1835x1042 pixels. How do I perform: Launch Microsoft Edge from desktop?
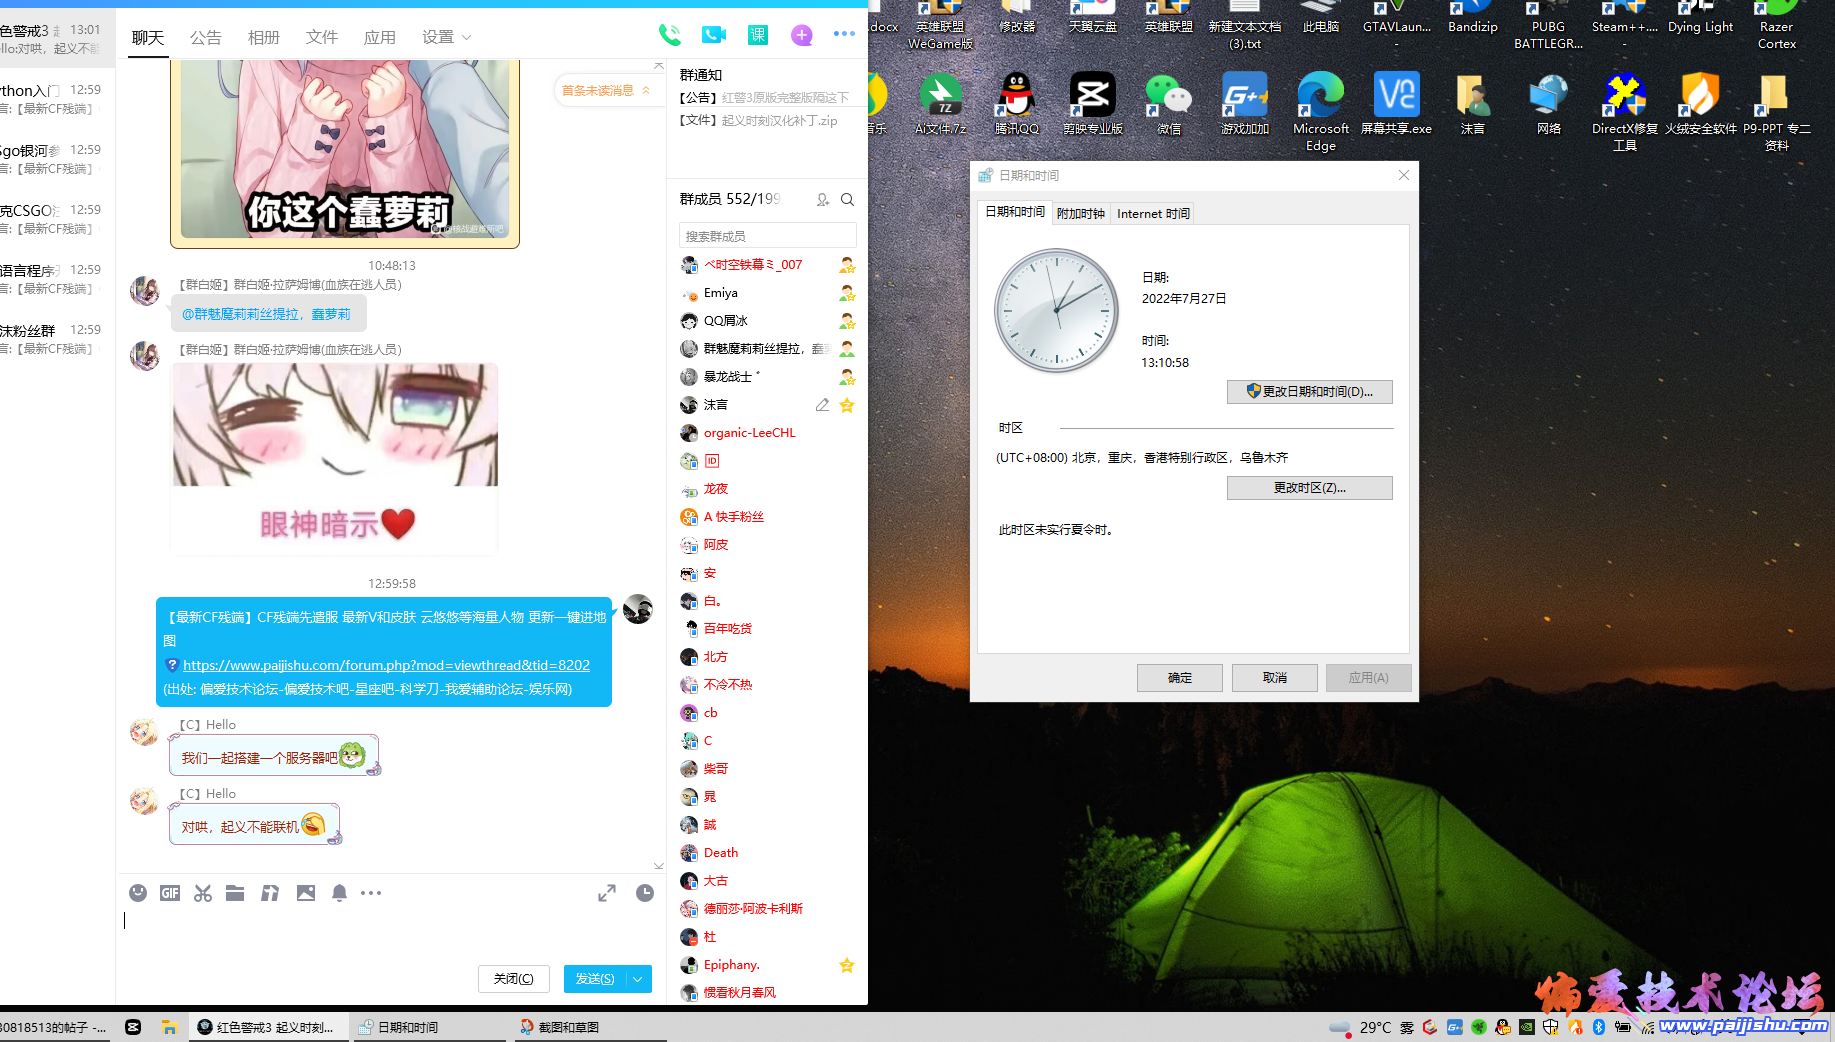click(x=1321, y=111)
